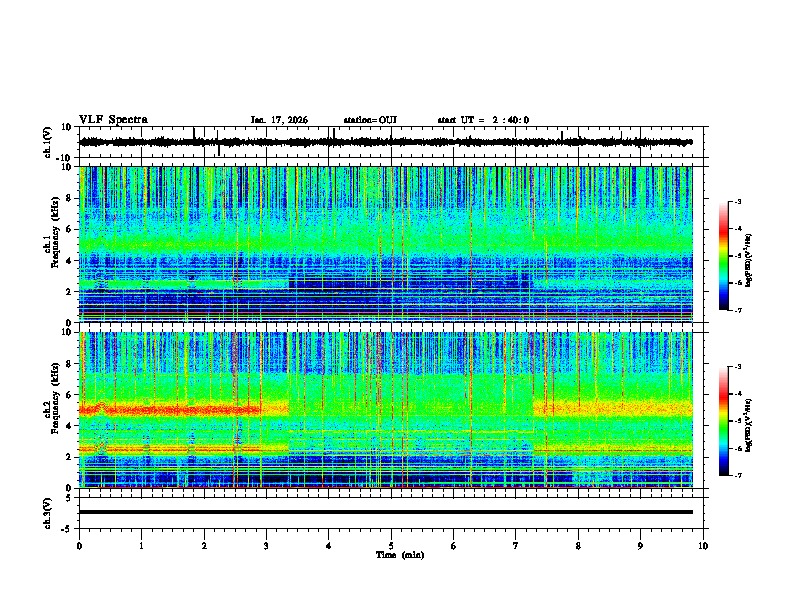
Task: Click the ch.1 voltage waveform trace
Action: point(386,142)
